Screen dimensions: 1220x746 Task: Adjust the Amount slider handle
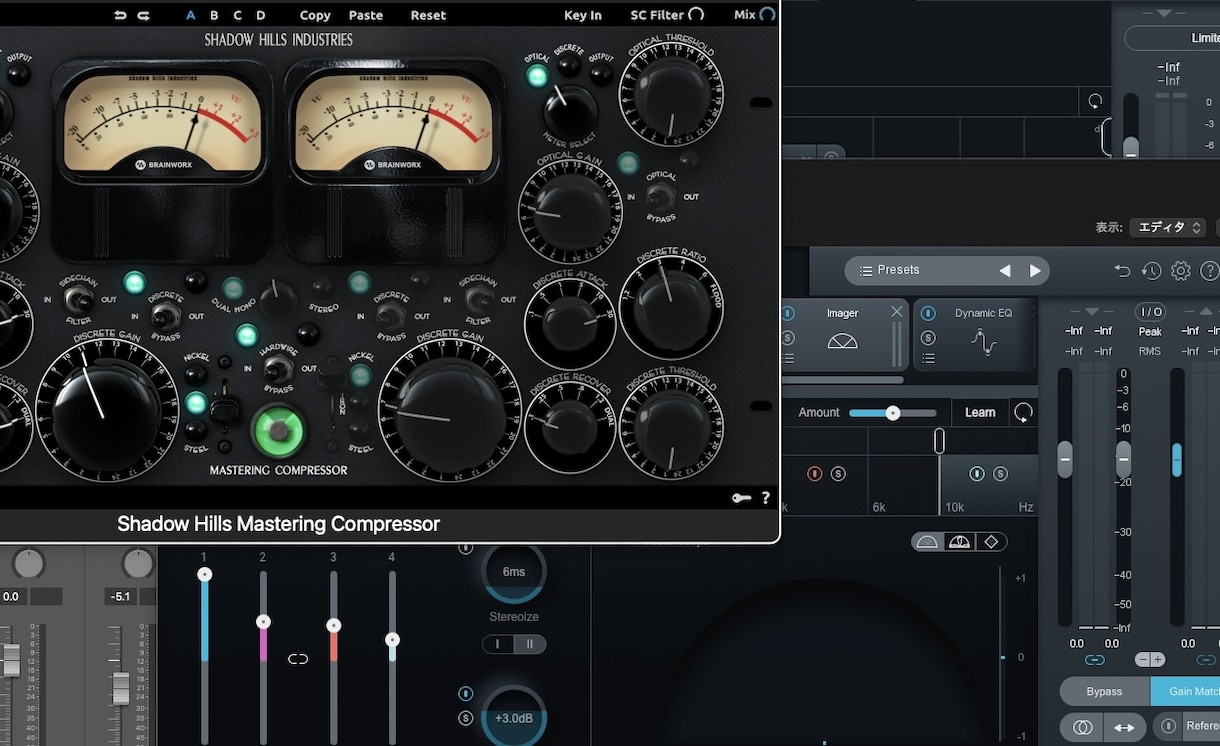click(x=893, y=413)
